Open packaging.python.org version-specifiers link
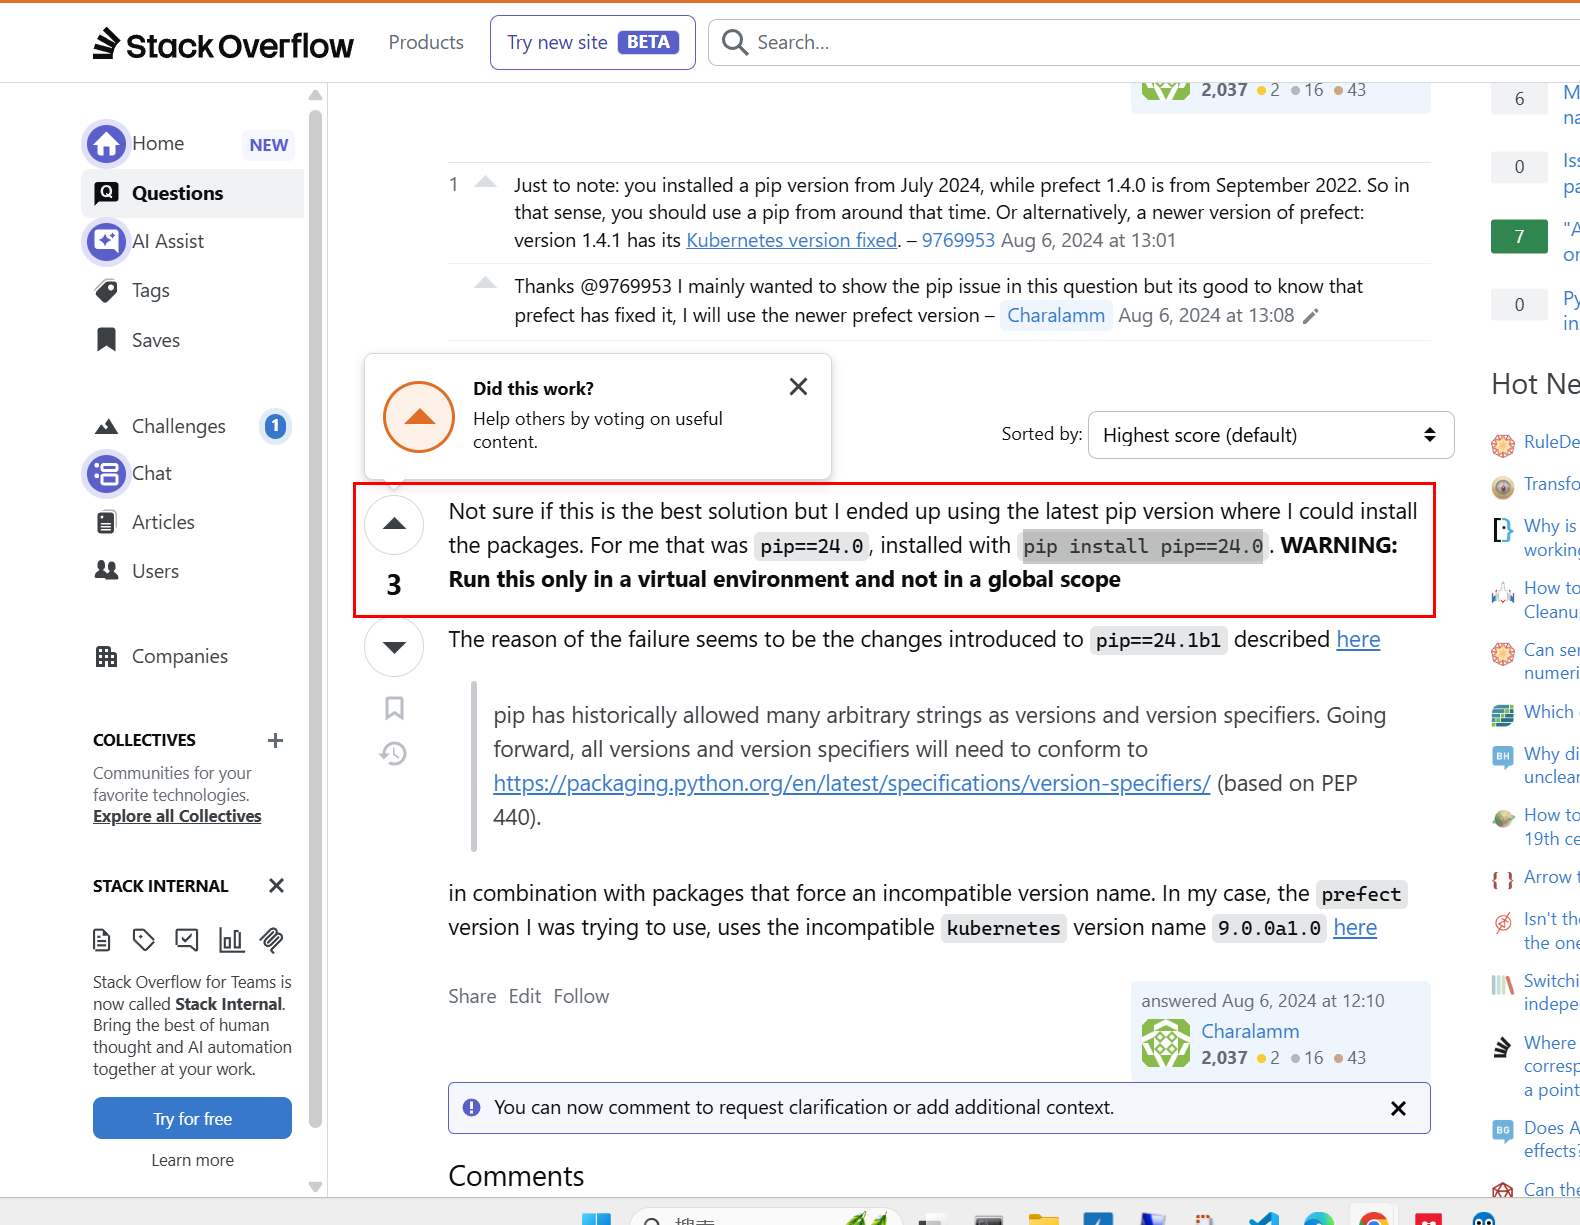1580x1225 pixels. [852, 783]
